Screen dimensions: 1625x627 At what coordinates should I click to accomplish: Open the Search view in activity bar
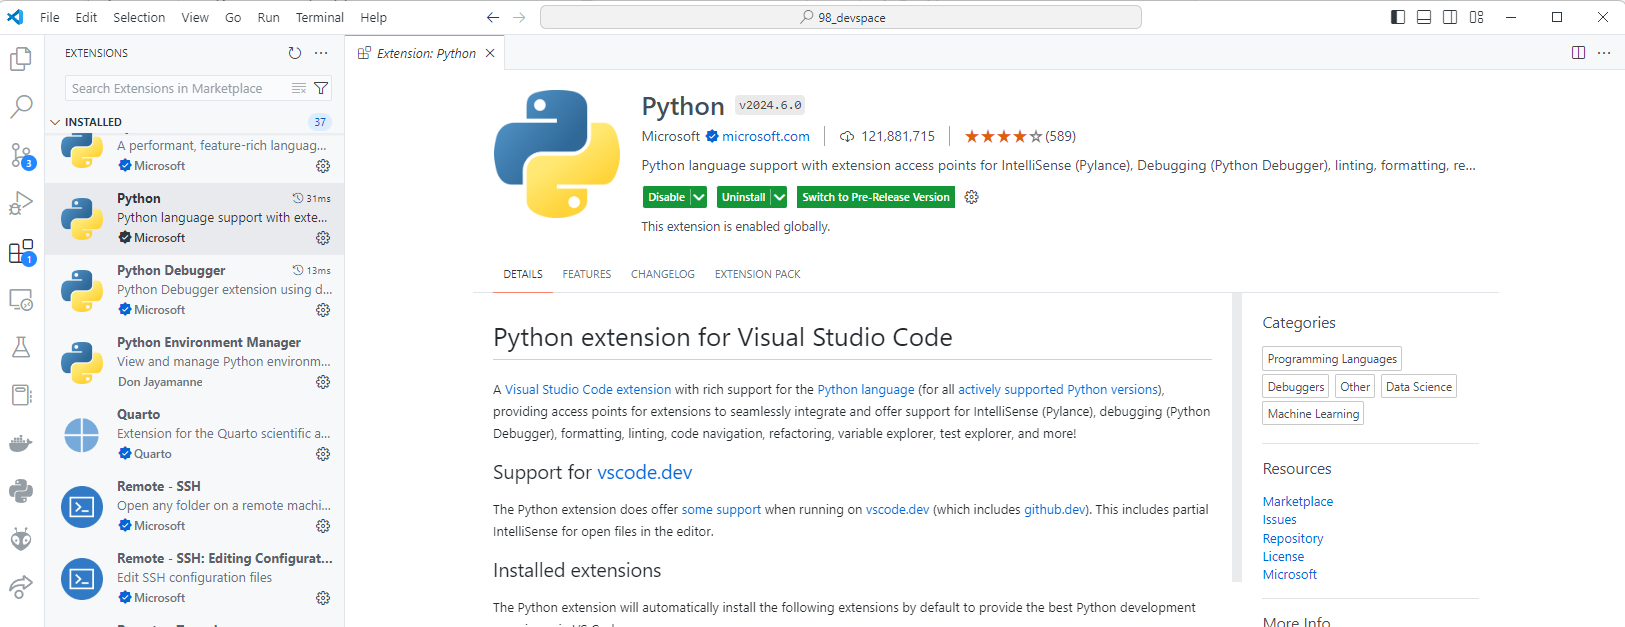pyautogui.click(x=21, y=107)
